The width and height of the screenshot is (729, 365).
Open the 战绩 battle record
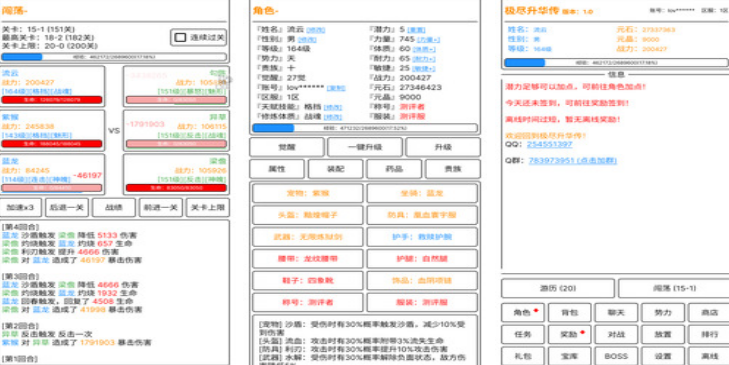pos(114,207)
